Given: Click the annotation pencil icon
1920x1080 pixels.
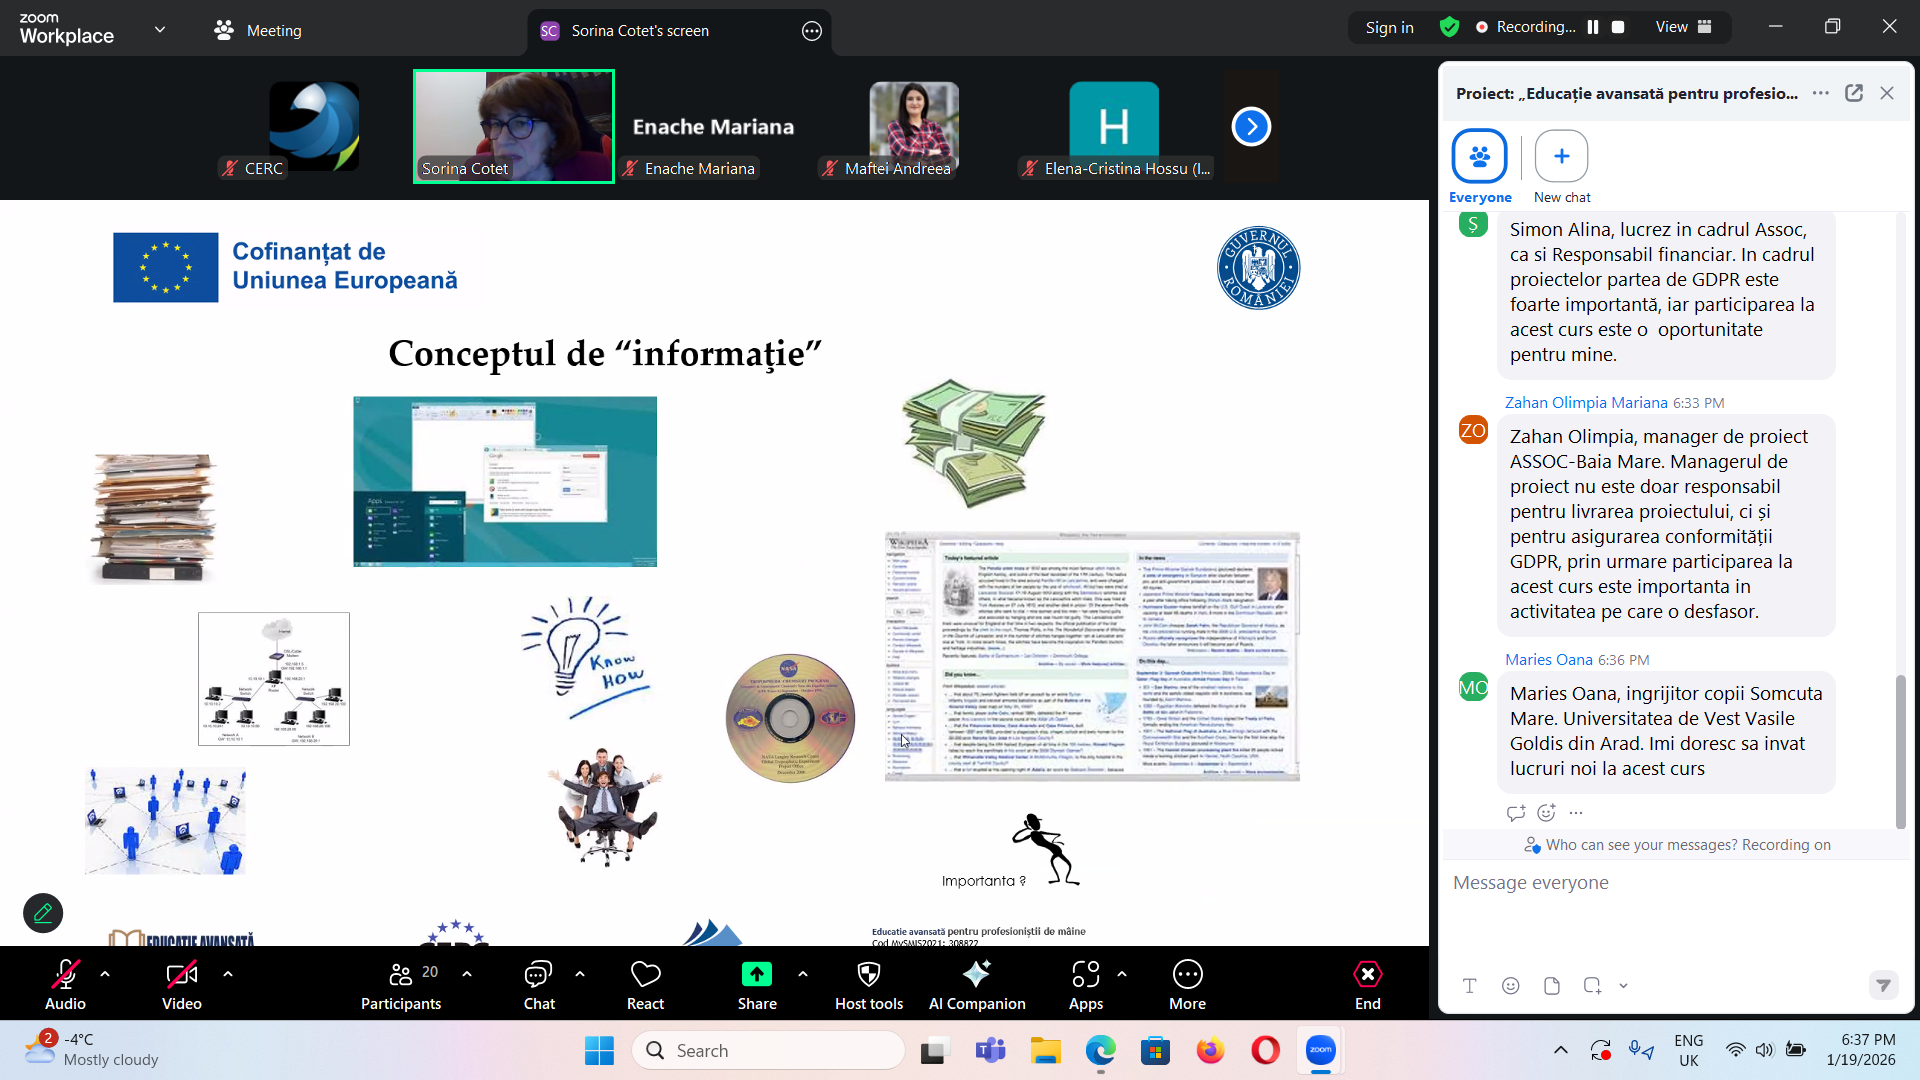Looking at the screenshot, I should coord(43,913).
